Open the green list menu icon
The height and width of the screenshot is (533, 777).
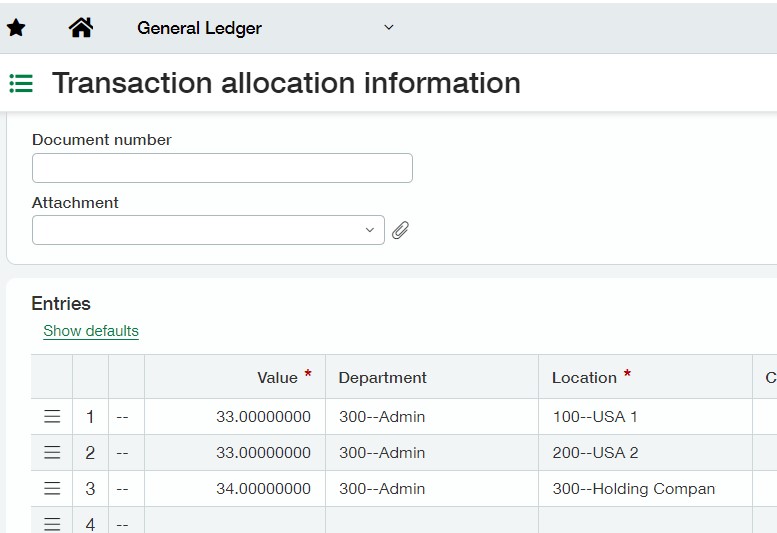coord(21,83)
